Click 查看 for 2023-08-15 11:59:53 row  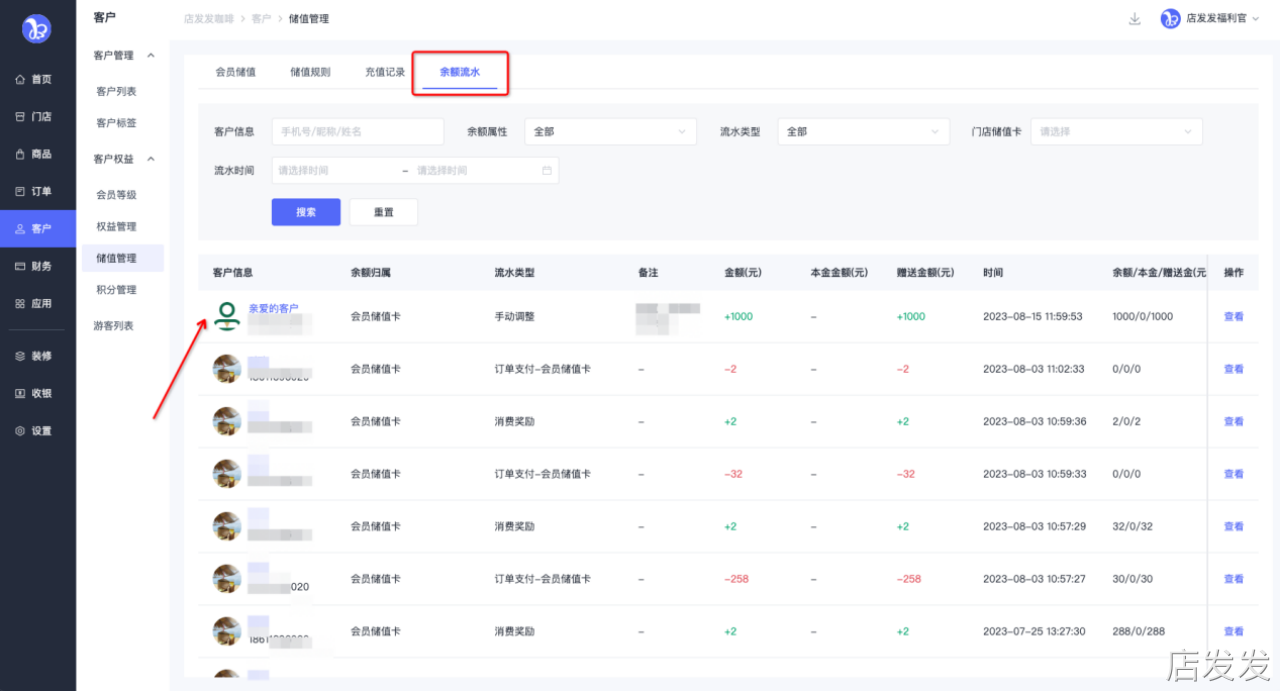tap(1234, 317)
